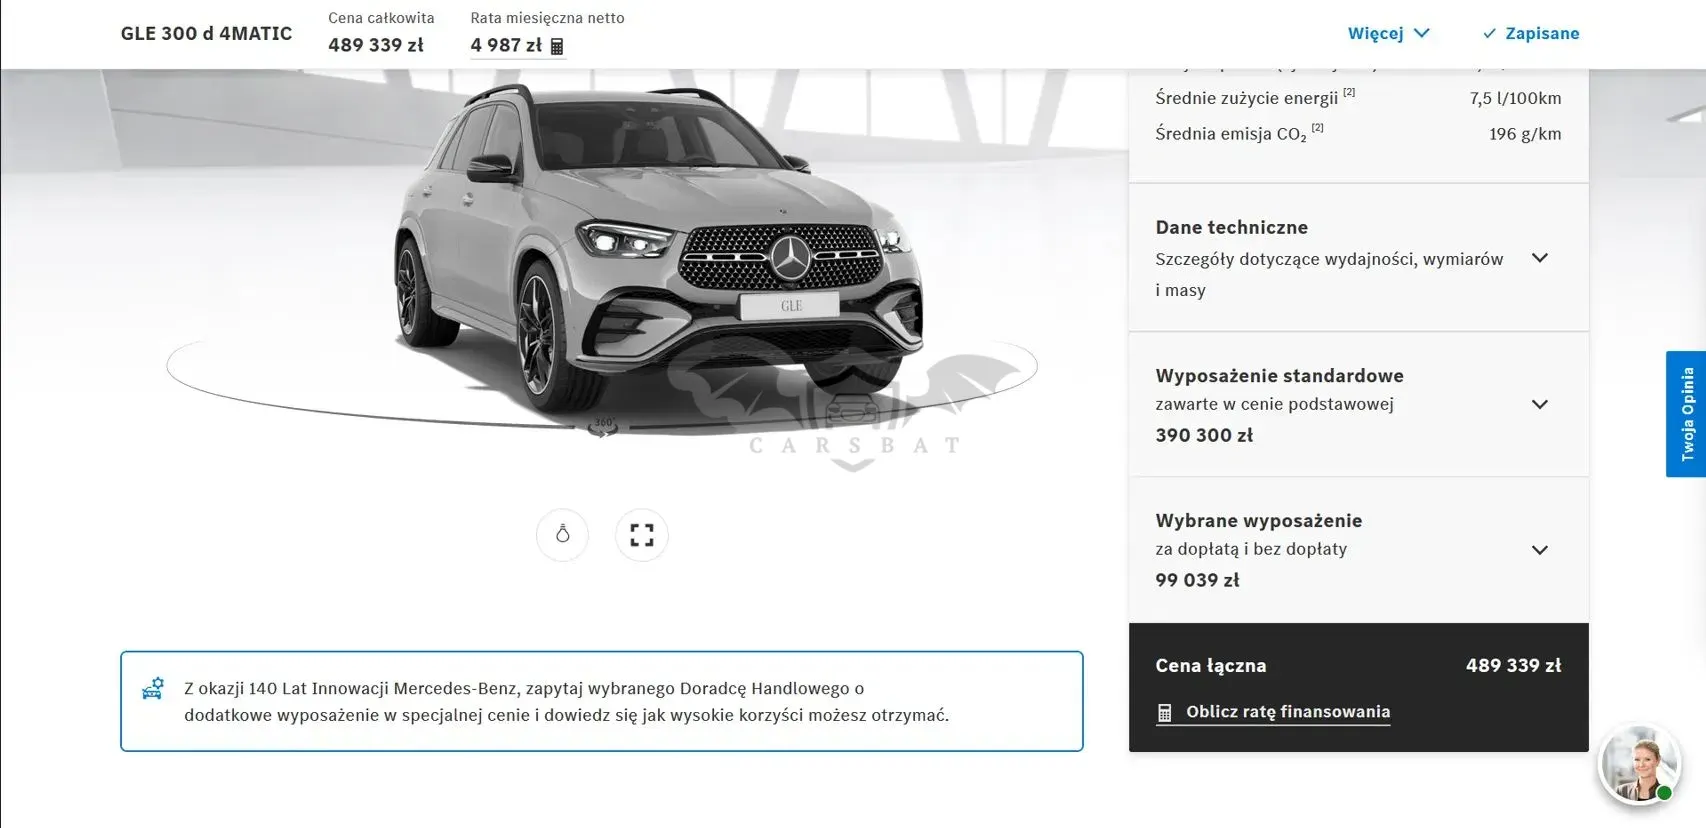The image size is (1706, 828).
Task: Click footnote [2] next to Średnia emisja CO₂
Action: coord(1318,128)
